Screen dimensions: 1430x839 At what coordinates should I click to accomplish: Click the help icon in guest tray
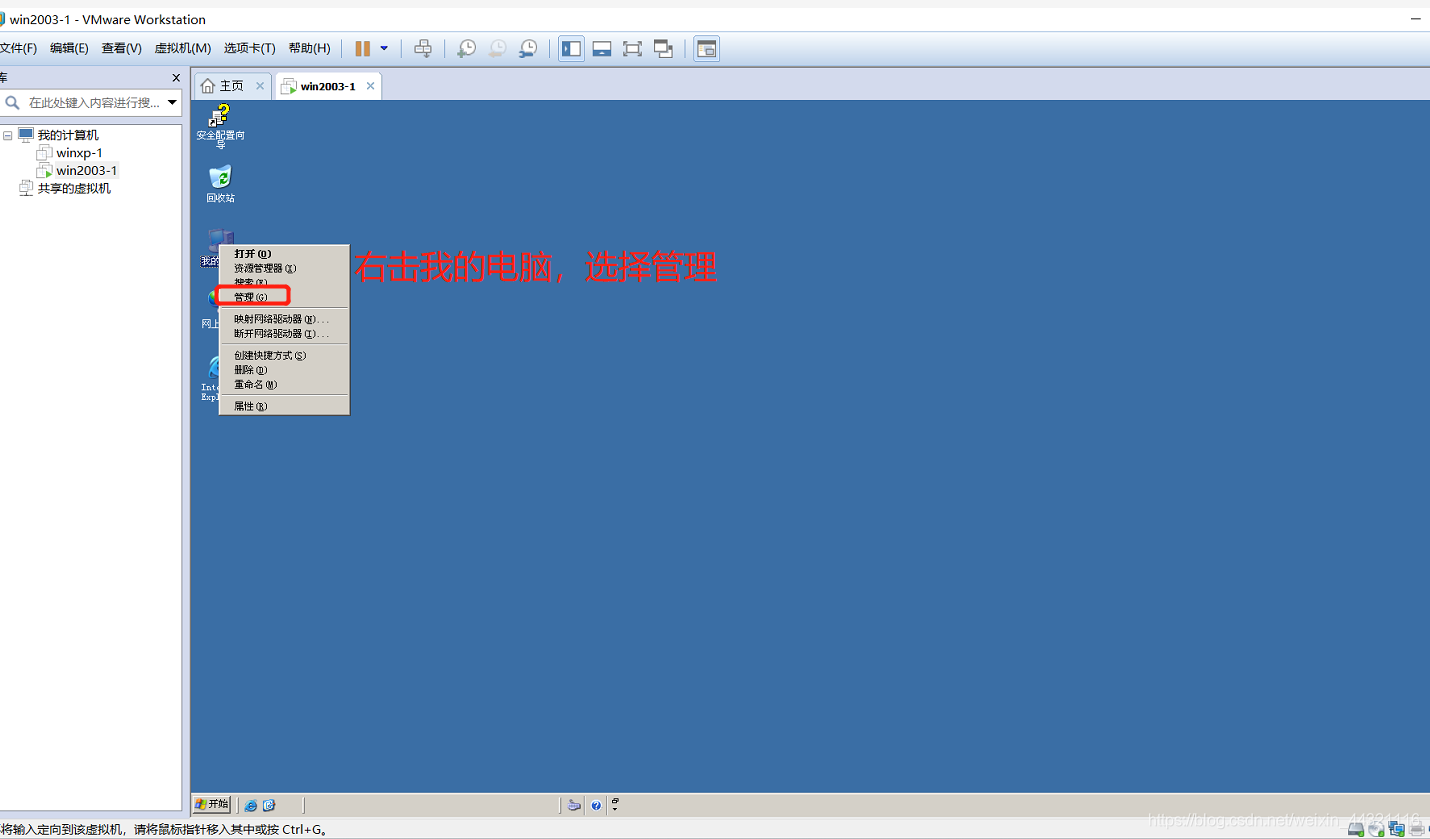(x=596, y=805)
